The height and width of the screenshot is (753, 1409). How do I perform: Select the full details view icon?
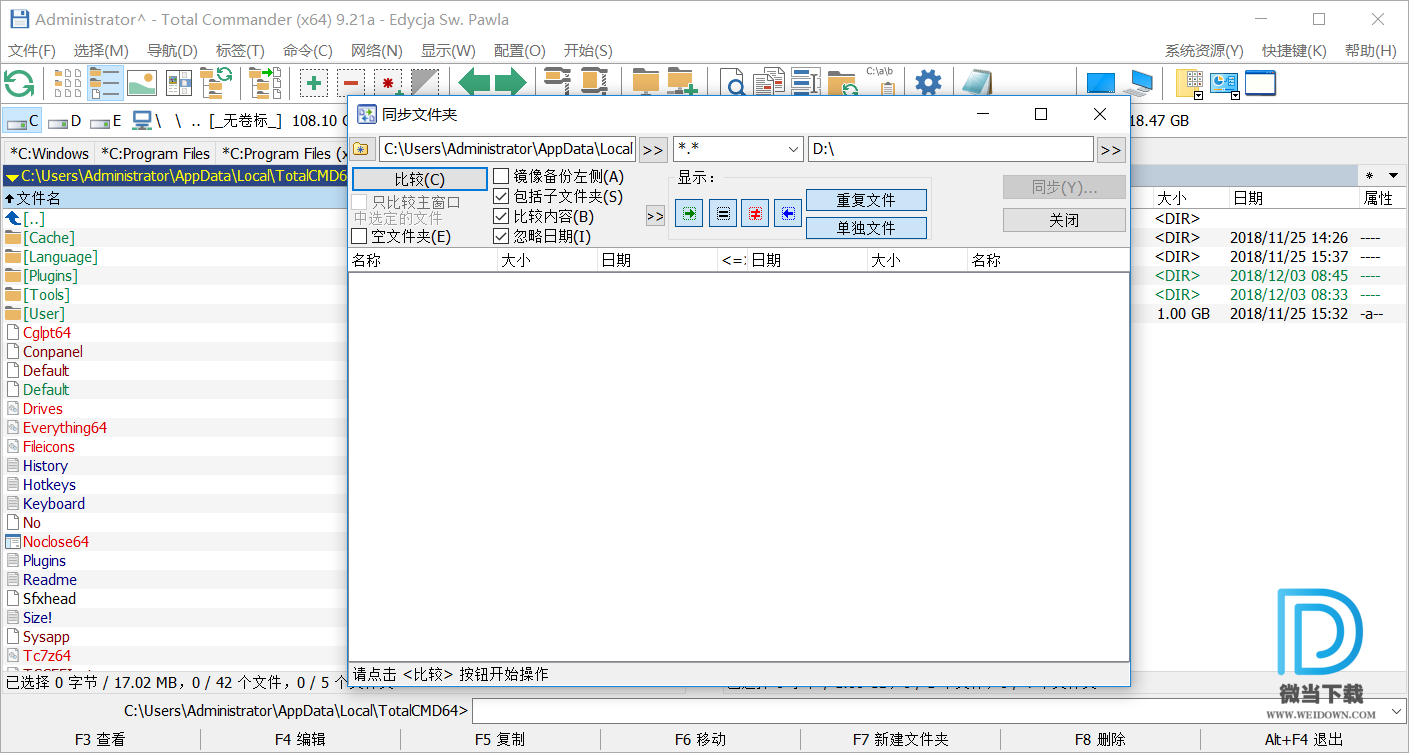pyautogui.click(x=105, y=83)
